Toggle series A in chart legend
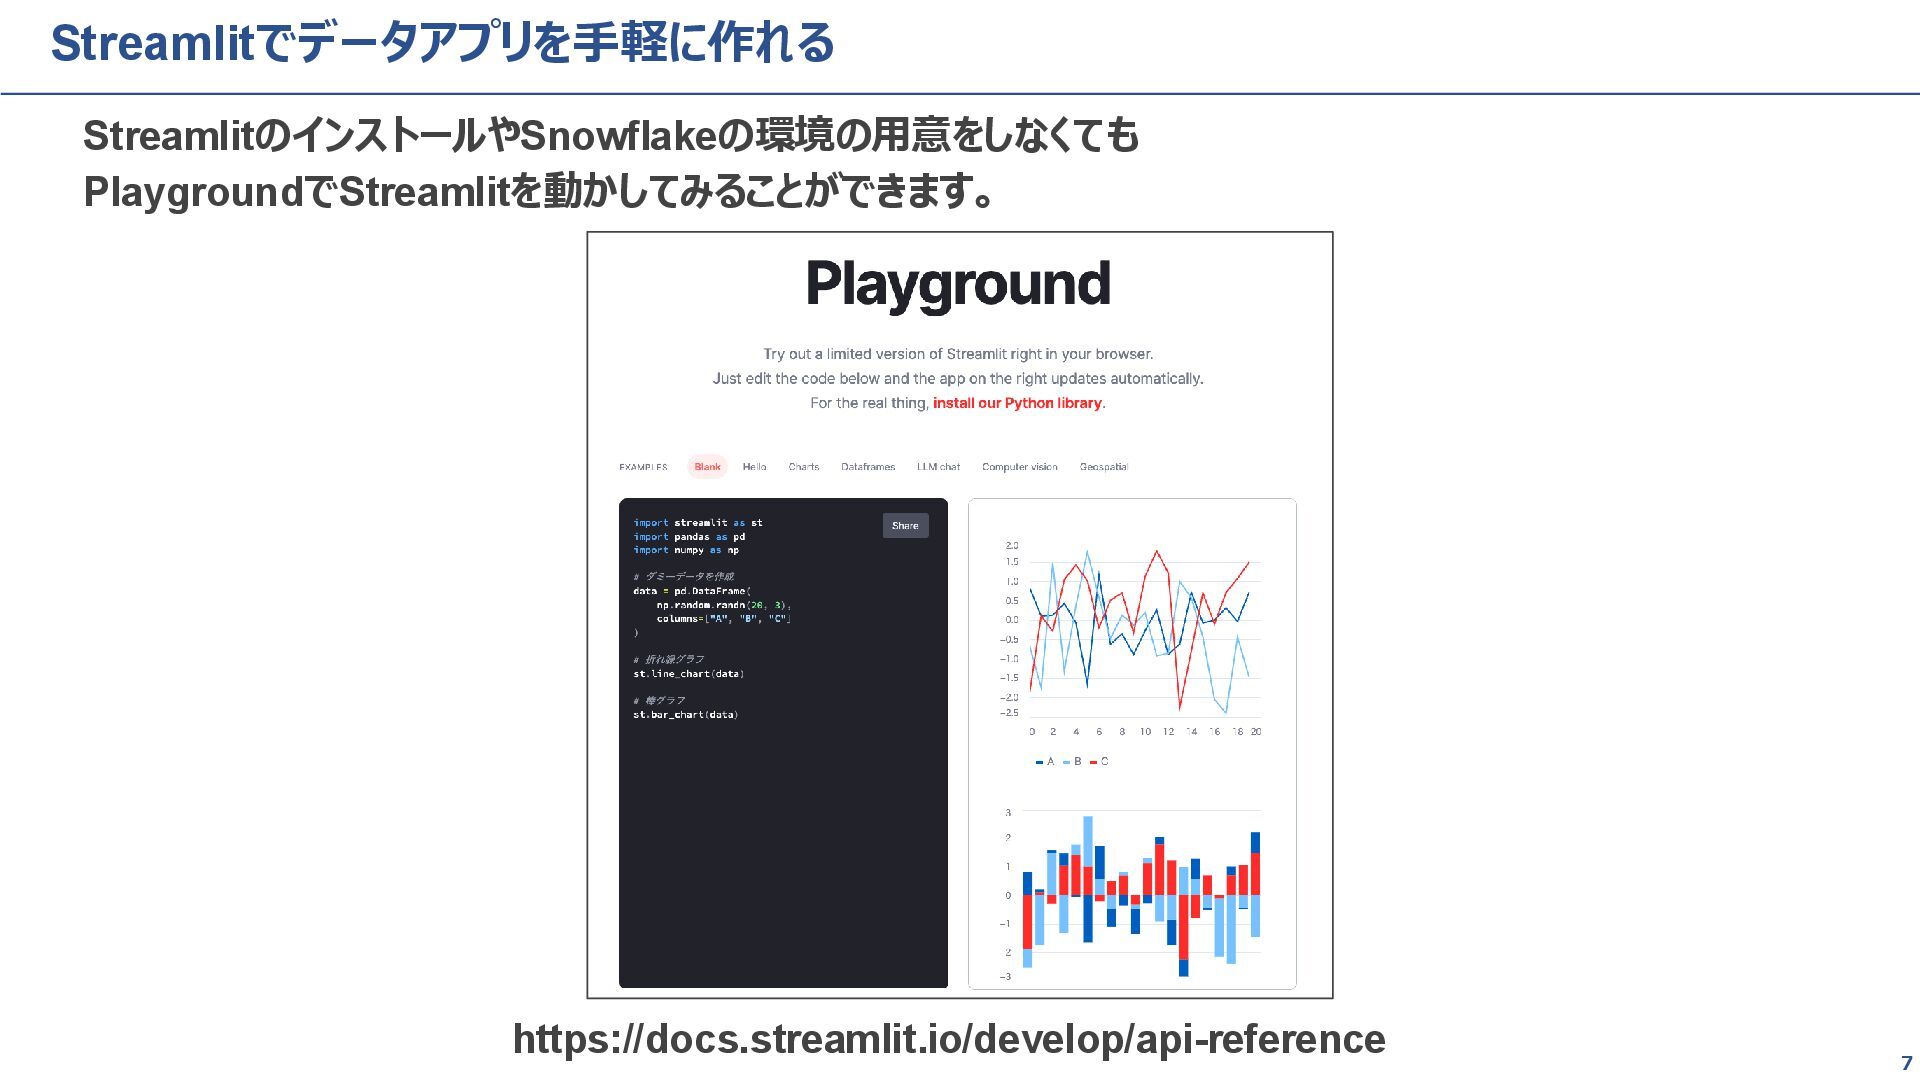Screen dimensions: 1920x1080 coord(1046,762)
